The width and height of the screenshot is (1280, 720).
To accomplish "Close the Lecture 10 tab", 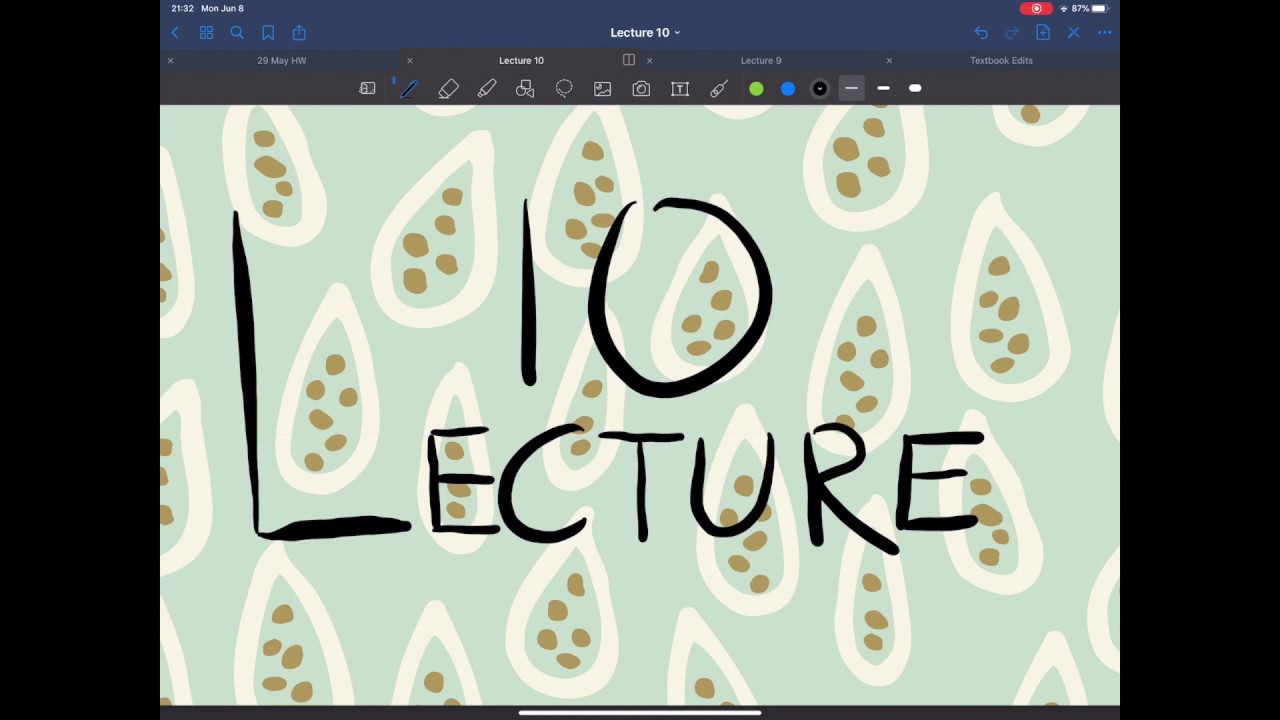I will tap(410, 61).
